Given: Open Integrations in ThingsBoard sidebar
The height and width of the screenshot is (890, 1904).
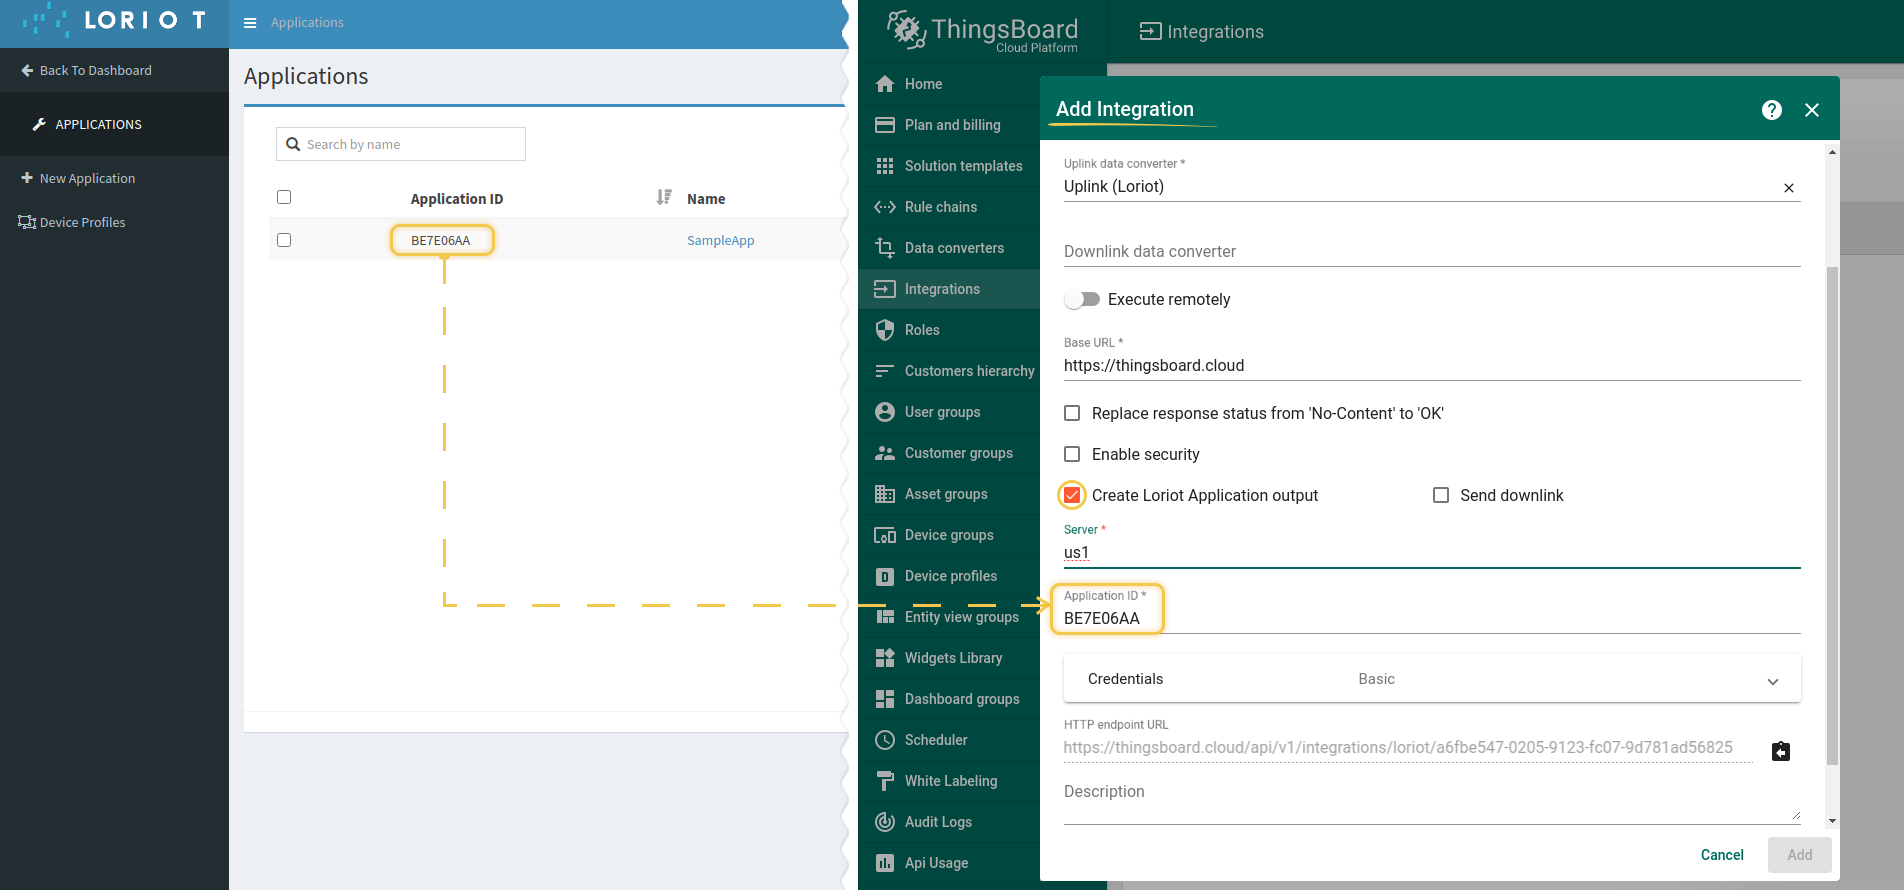Looking at the screenshot, I should point(949,289).
